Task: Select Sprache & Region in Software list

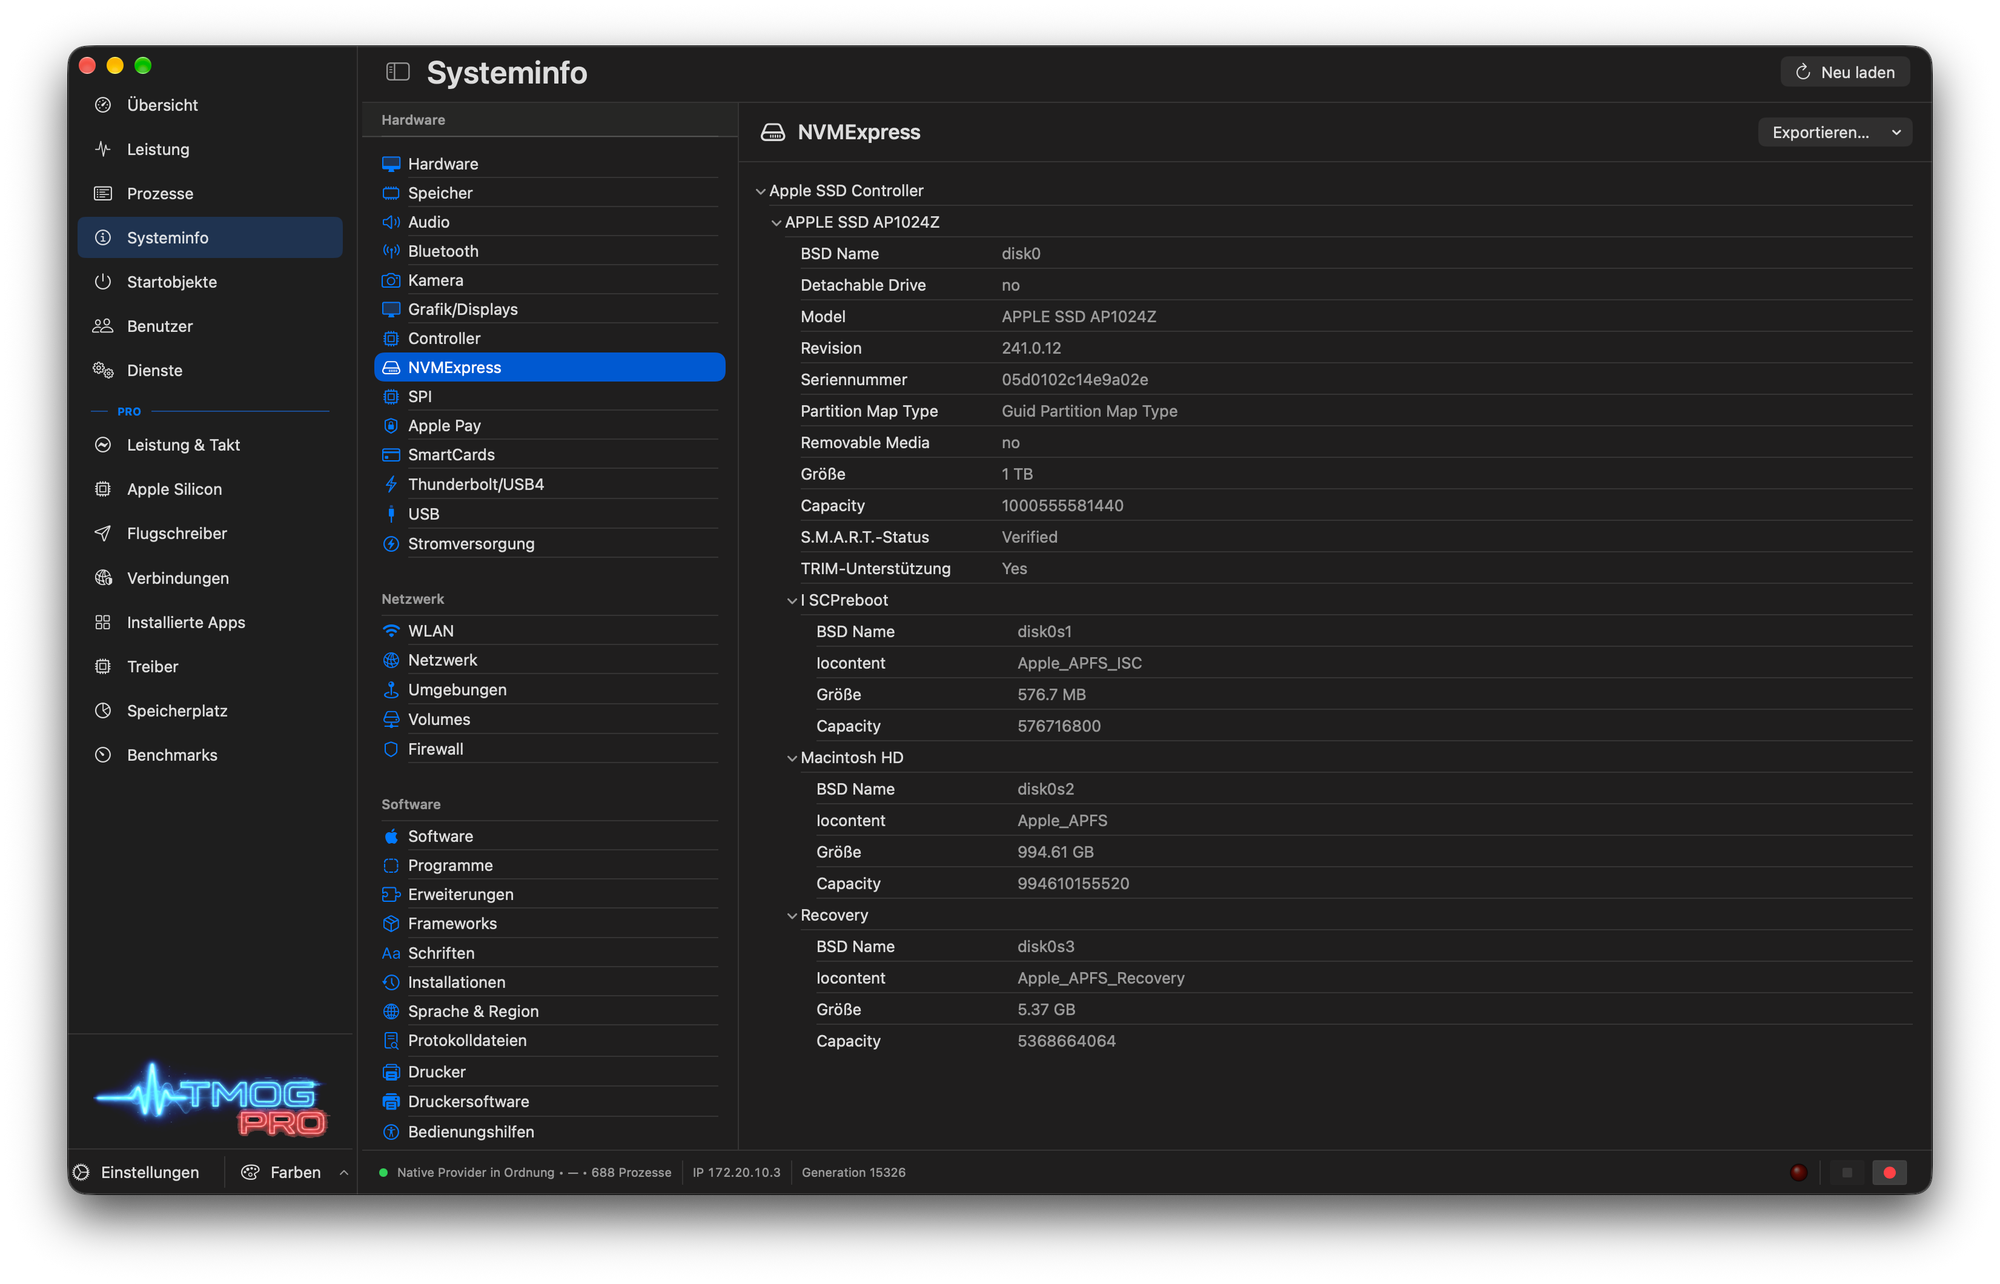Action: click(x=549, y=1011)
